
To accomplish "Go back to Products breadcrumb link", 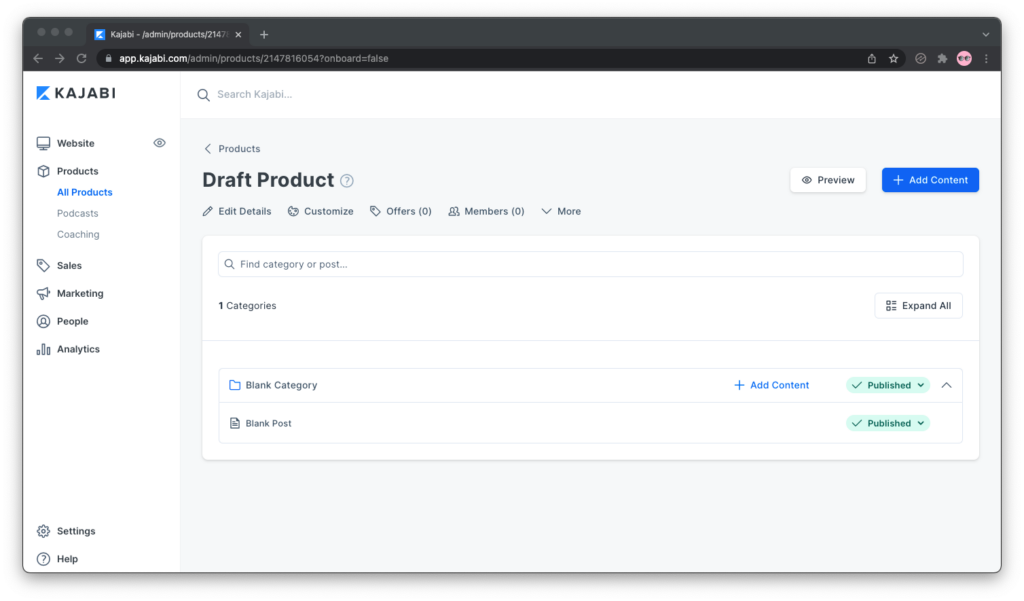I will pyautogui.click(x=239, y=149).
